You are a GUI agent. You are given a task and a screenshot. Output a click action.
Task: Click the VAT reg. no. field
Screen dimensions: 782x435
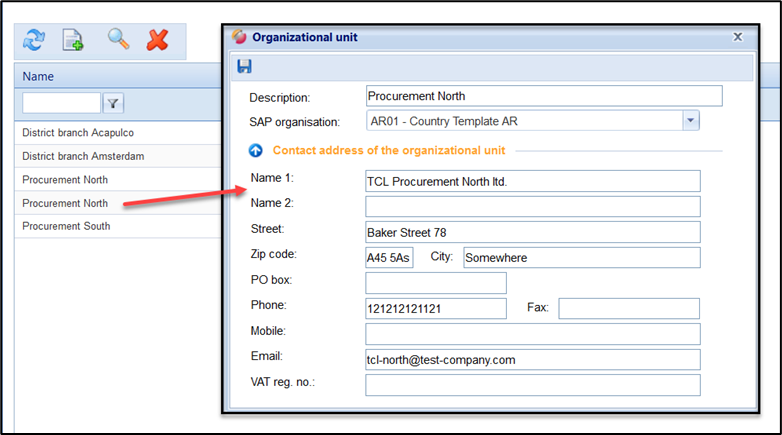point(532,385)
